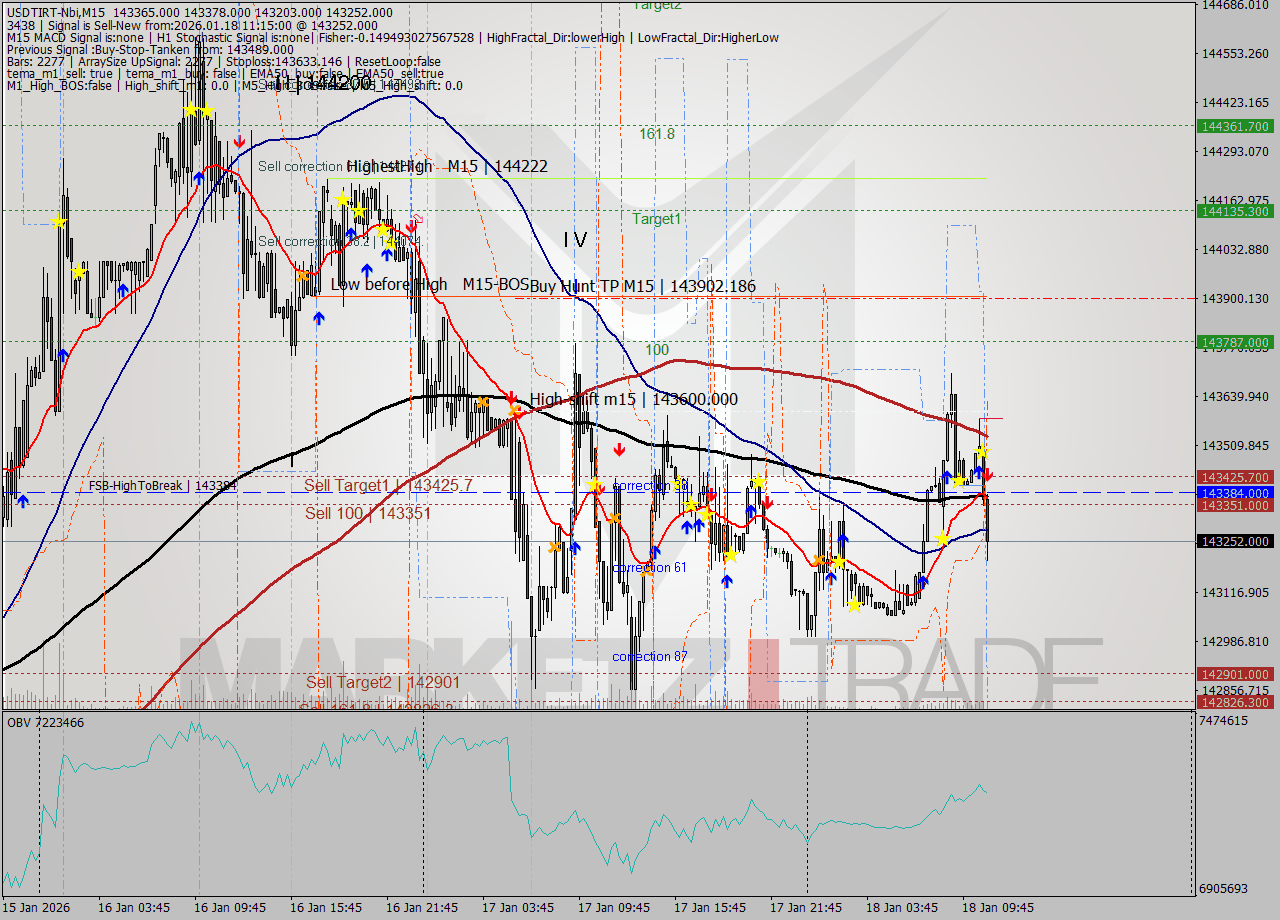Select the Buy Hunt TP M15 text label
The height and width of the screenshot is (920, 1280).
point(640,286)
